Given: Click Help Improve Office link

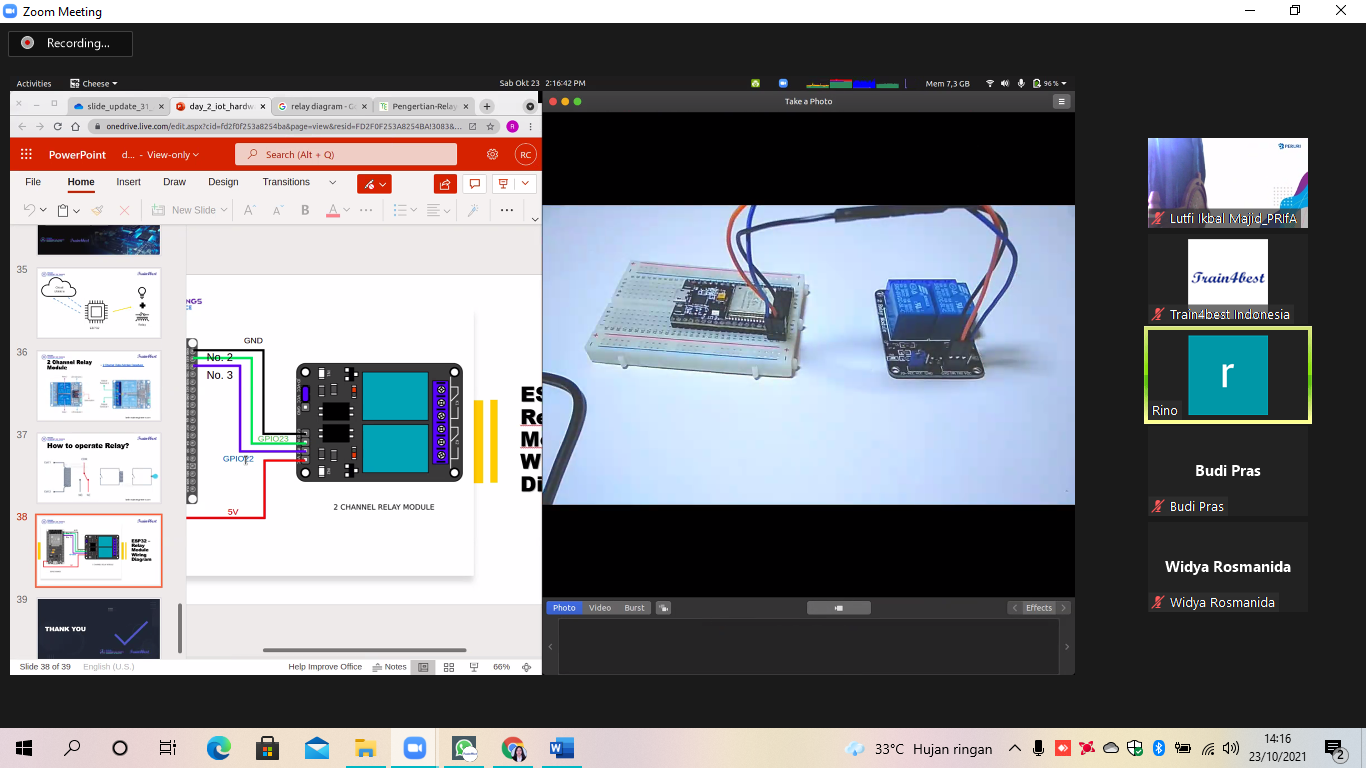Looking at the screenshot, I should (x=325, y=667).
